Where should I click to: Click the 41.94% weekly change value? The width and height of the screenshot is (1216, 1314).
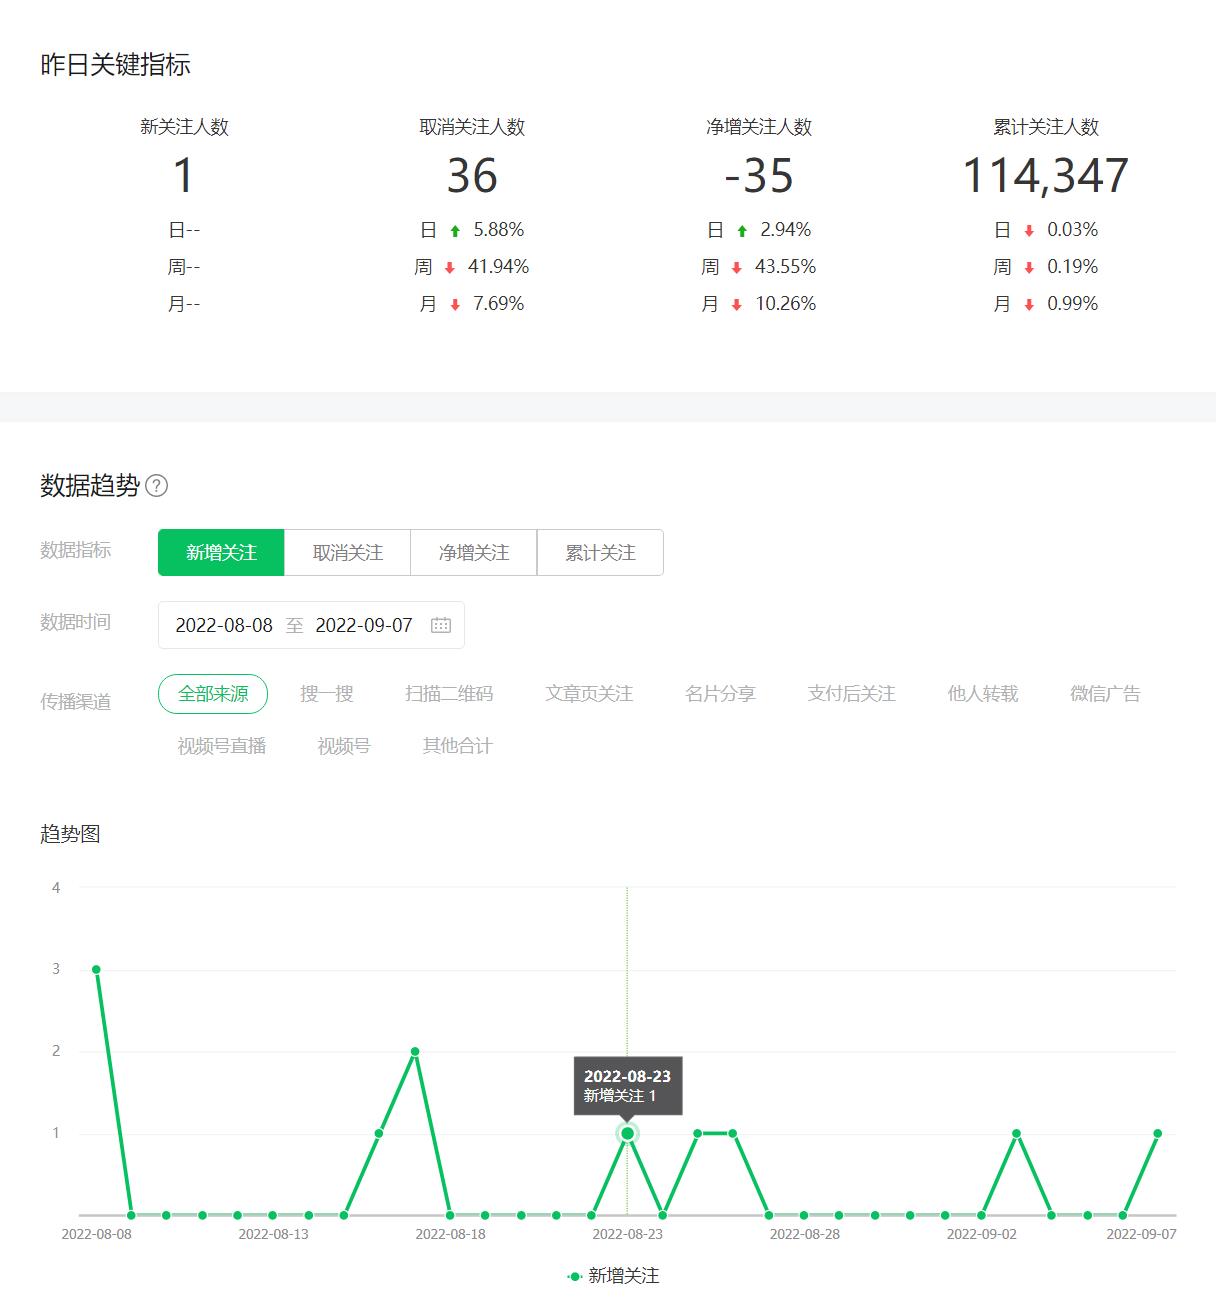[x=498, y=267]
